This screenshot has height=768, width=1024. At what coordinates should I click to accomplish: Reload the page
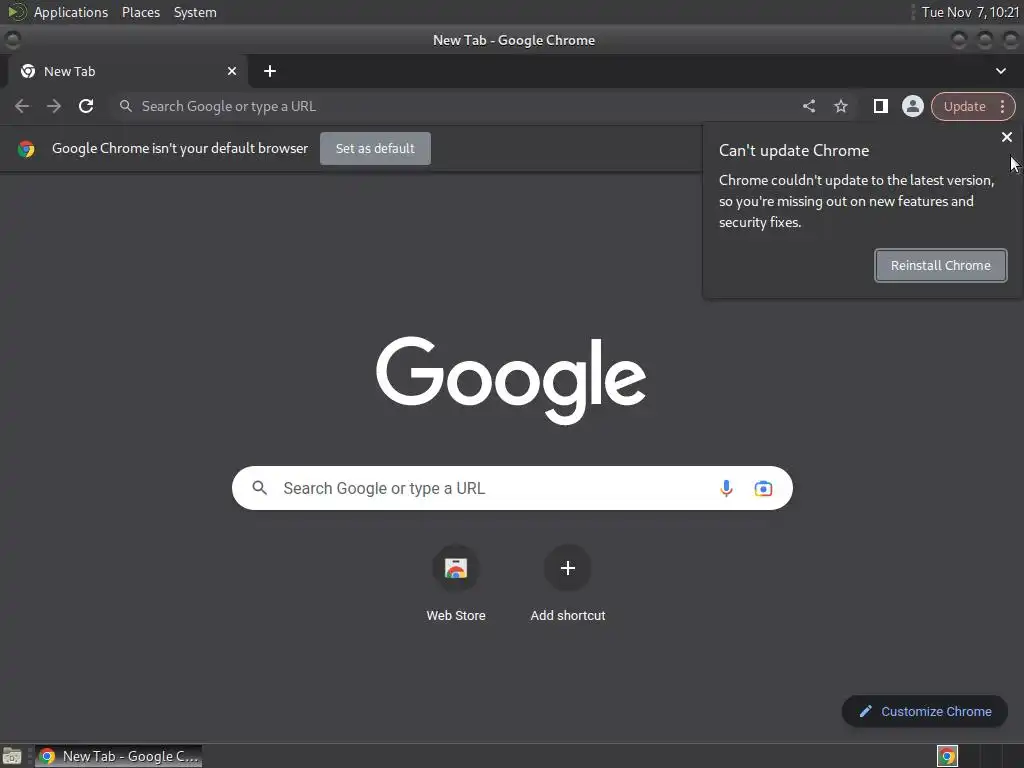click(x=86, y=106)
